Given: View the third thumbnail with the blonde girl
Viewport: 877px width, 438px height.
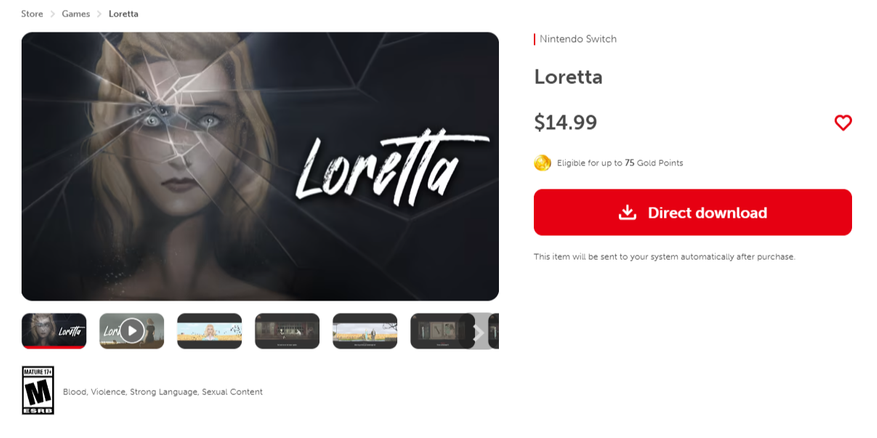Looking at the screenshot, I should [210, 331].
